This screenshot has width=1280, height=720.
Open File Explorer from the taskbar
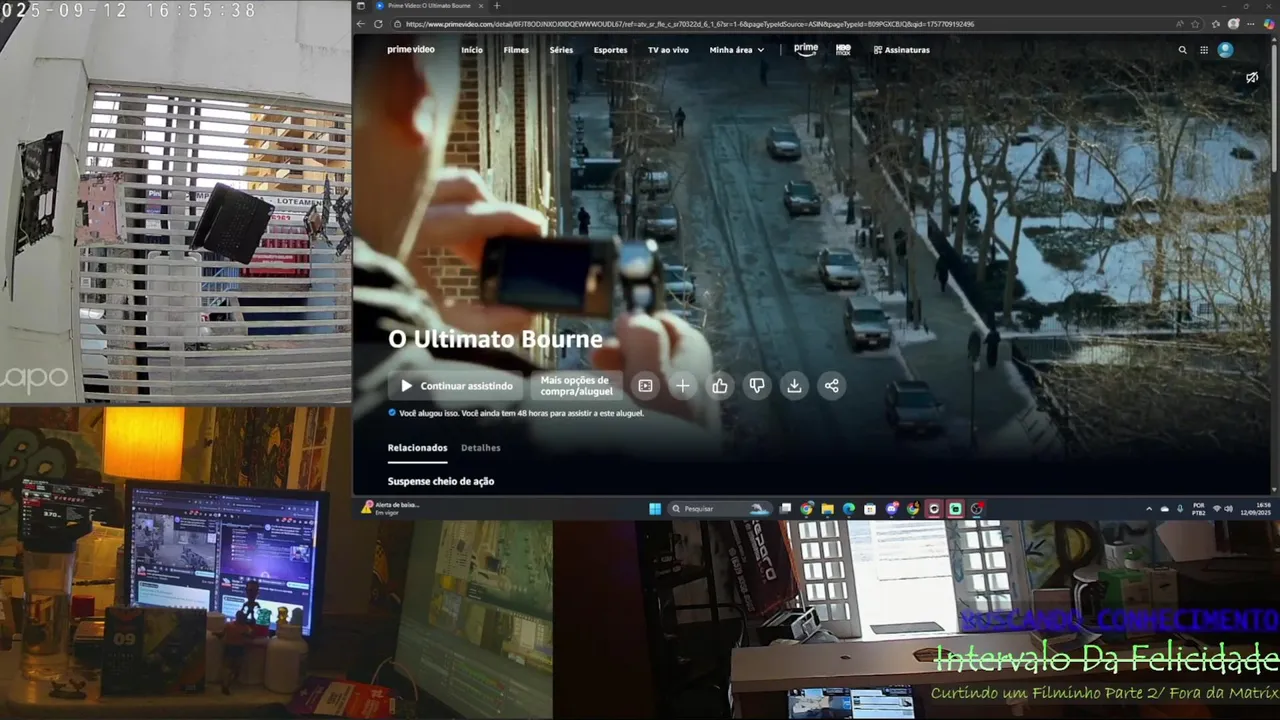click(x=828, y=509)
